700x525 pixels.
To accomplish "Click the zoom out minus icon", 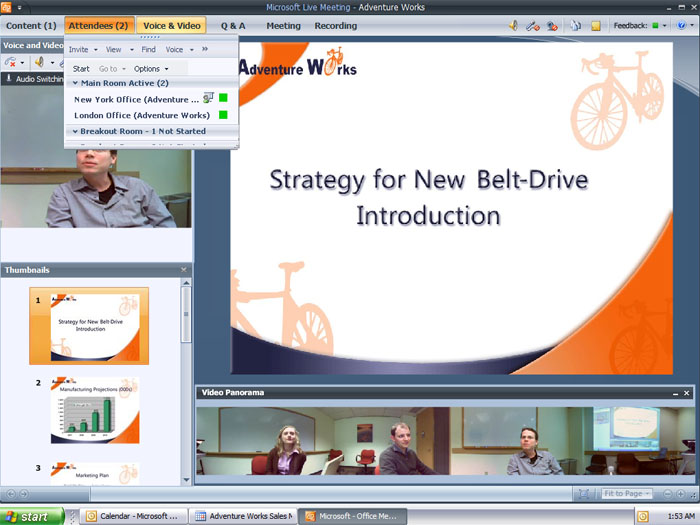I will tap(667, 494).
